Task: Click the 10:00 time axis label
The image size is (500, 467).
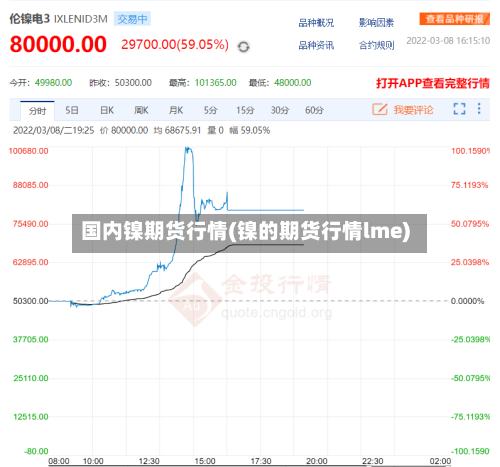Action: [93, 461]
